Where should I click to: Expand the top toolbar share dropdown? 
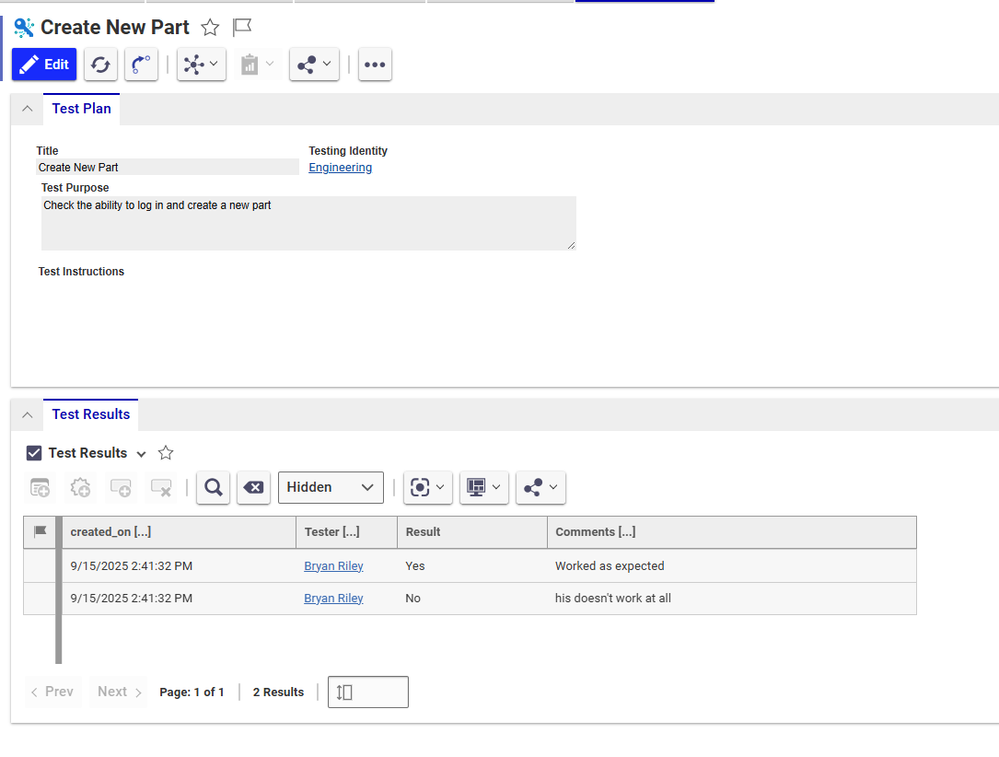coord(314,64)
